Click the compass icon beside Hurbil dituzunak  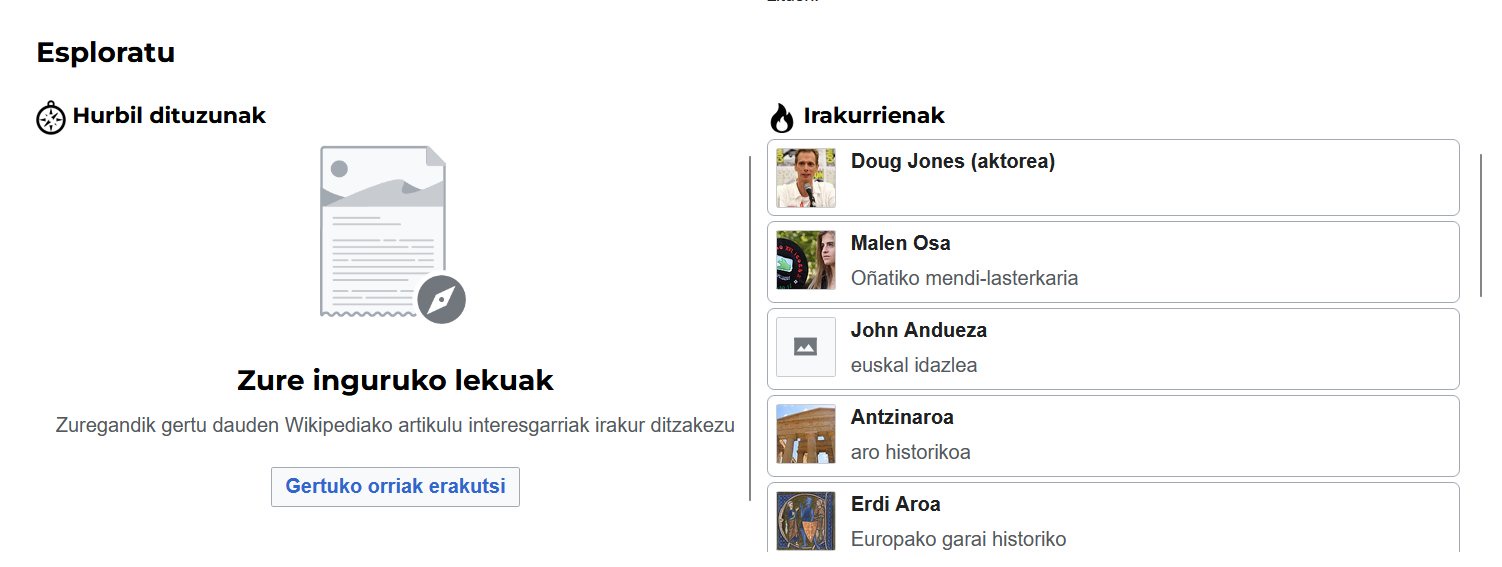pyautogui.click(x=51, y=118)
